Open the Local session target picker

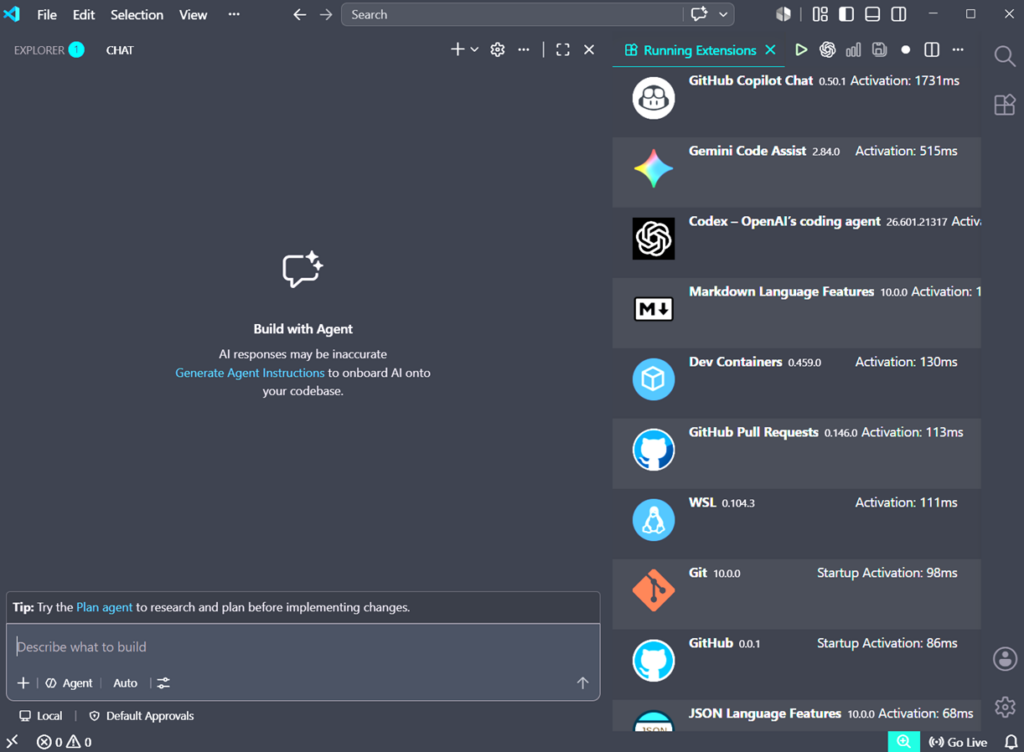click(40, 716)
